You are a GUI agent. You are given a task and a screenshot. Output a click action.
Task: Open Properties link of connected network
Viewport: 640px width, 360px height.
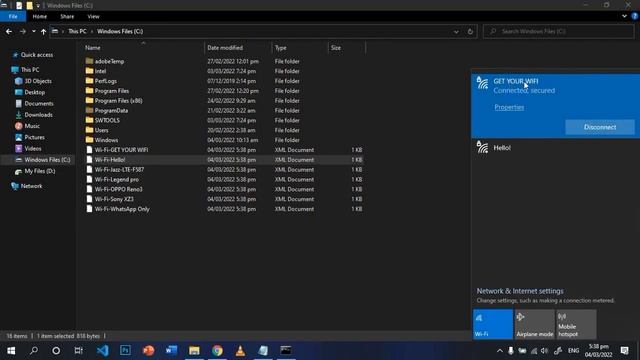point(509,107)
